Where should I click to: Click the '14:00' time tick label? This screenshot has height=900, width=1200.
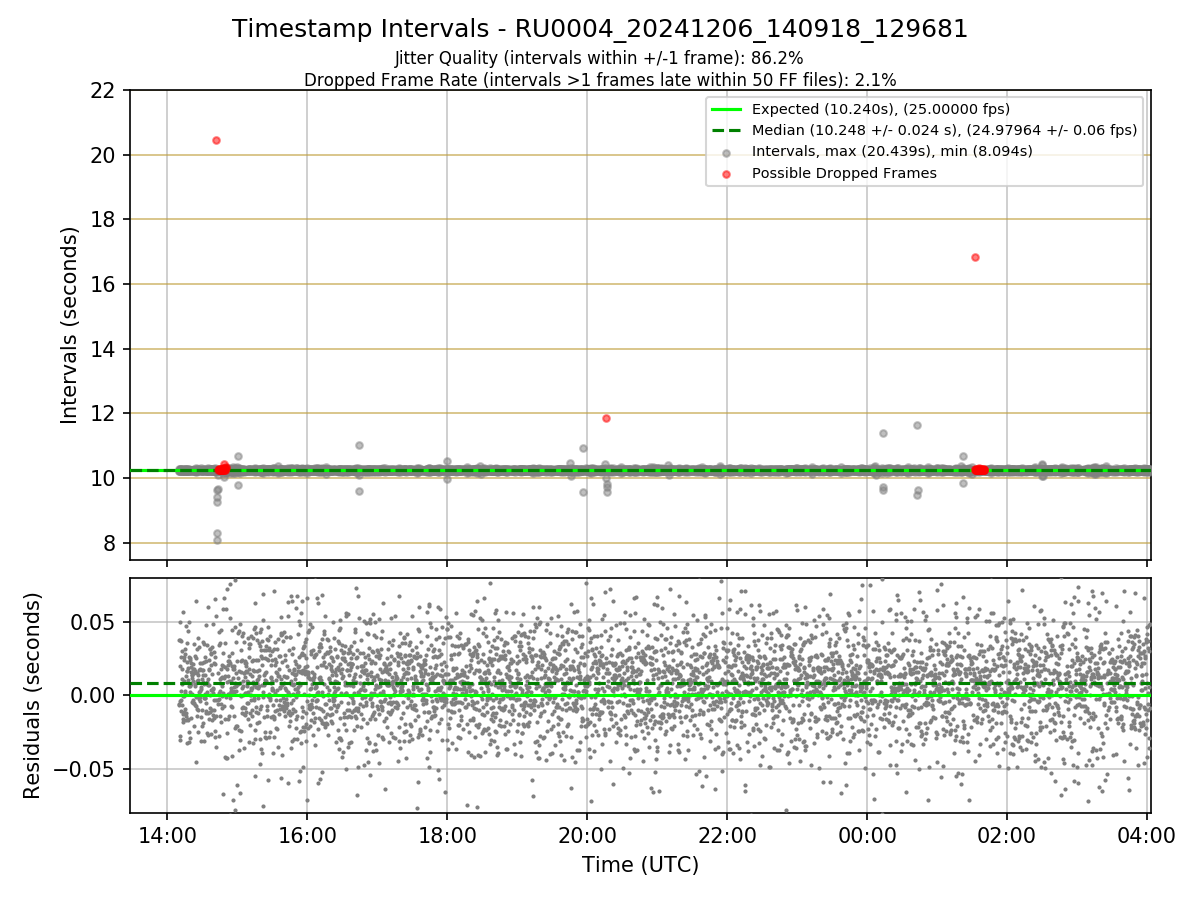(x=166, y=836)
